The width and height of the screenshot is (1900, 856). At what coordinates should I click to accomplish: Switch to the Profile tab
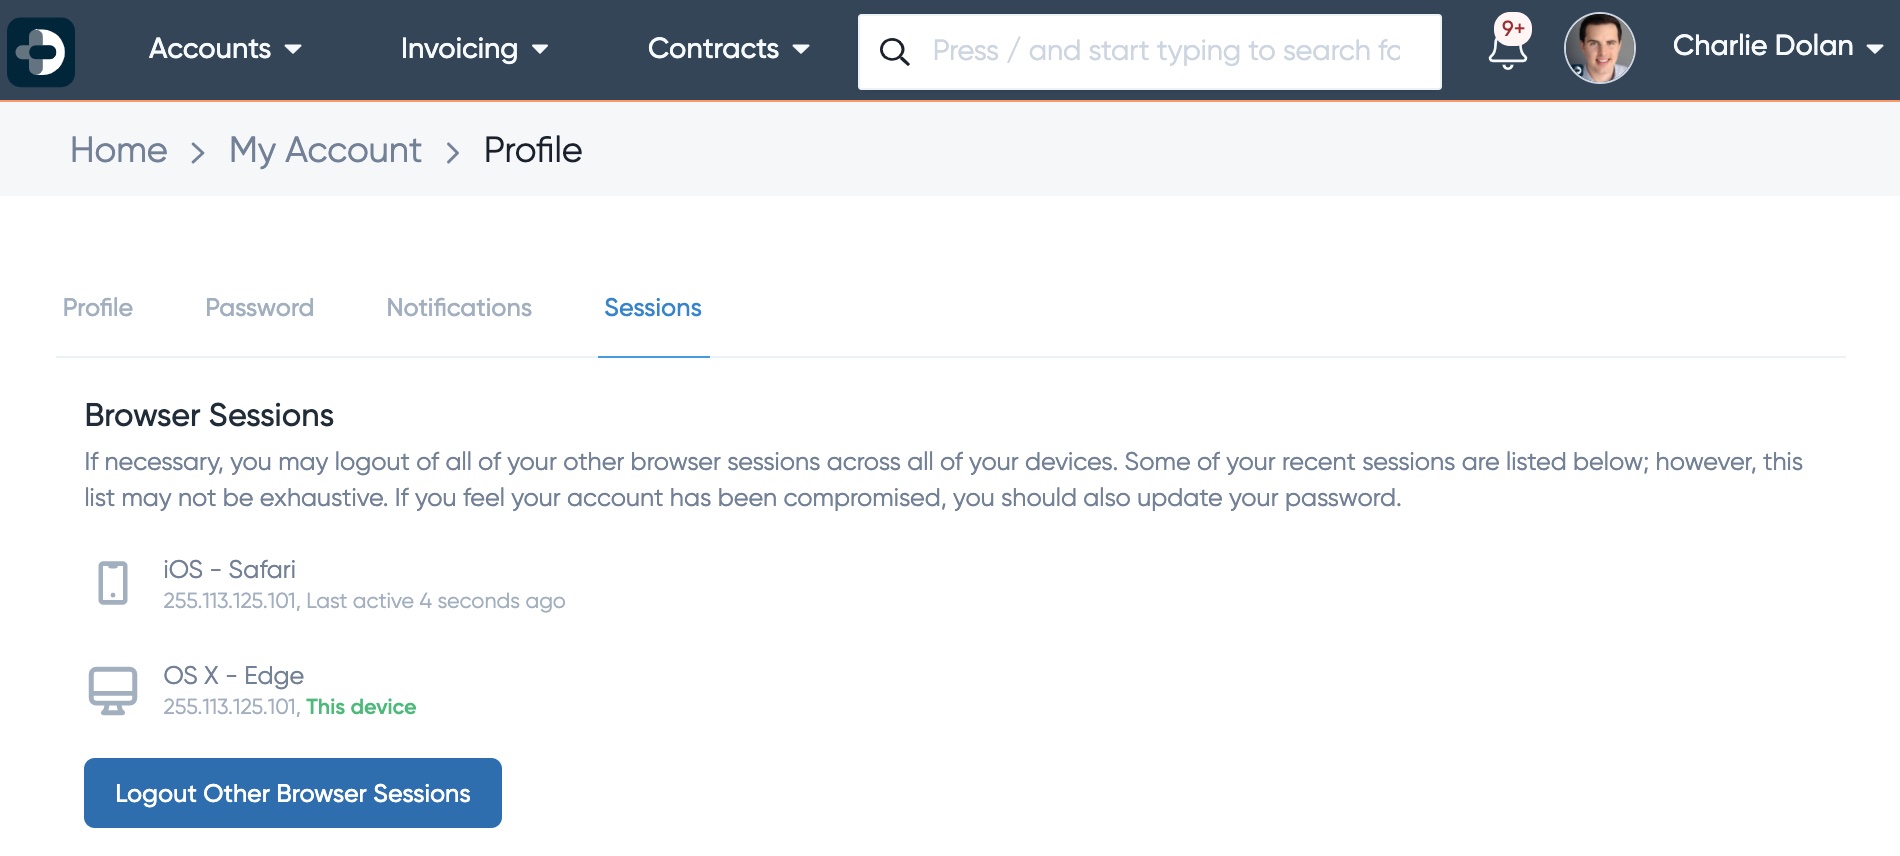click(98, 308)
